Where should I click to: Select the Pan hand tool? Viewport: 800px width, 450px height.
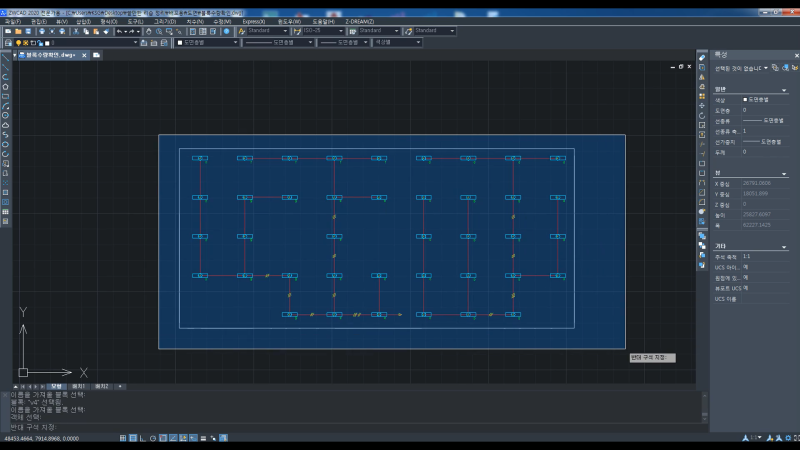pos(148,31)
